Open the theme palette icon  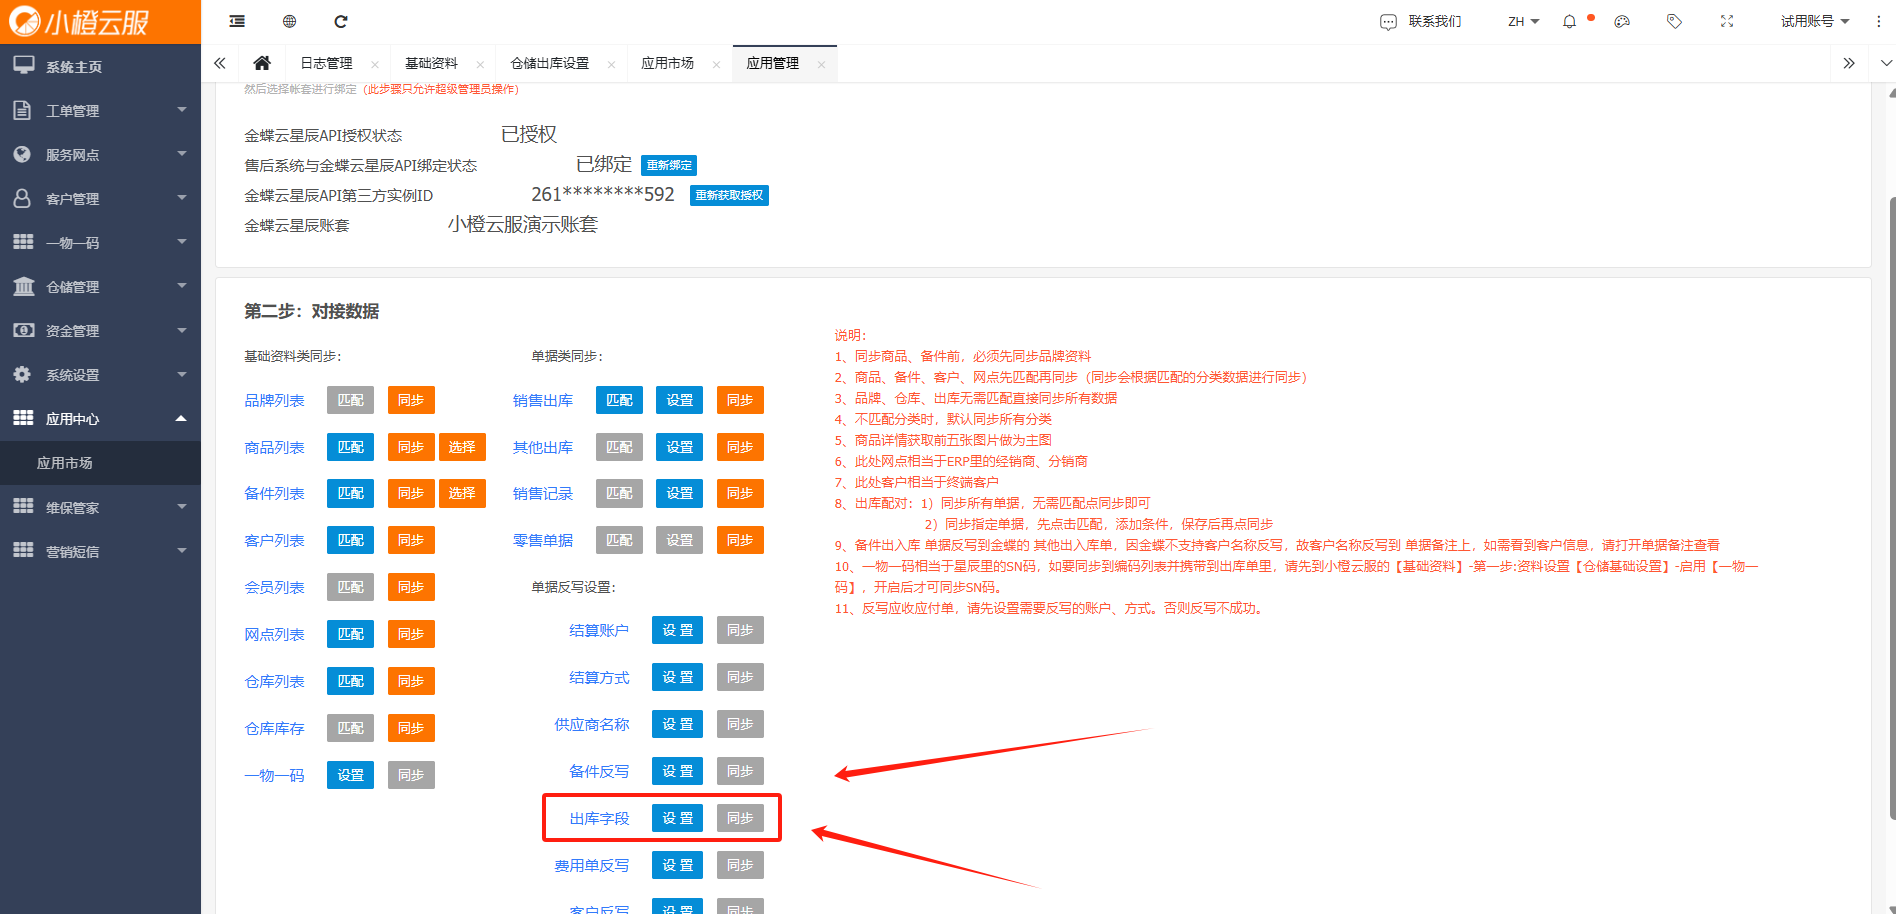click(1622, 21)
